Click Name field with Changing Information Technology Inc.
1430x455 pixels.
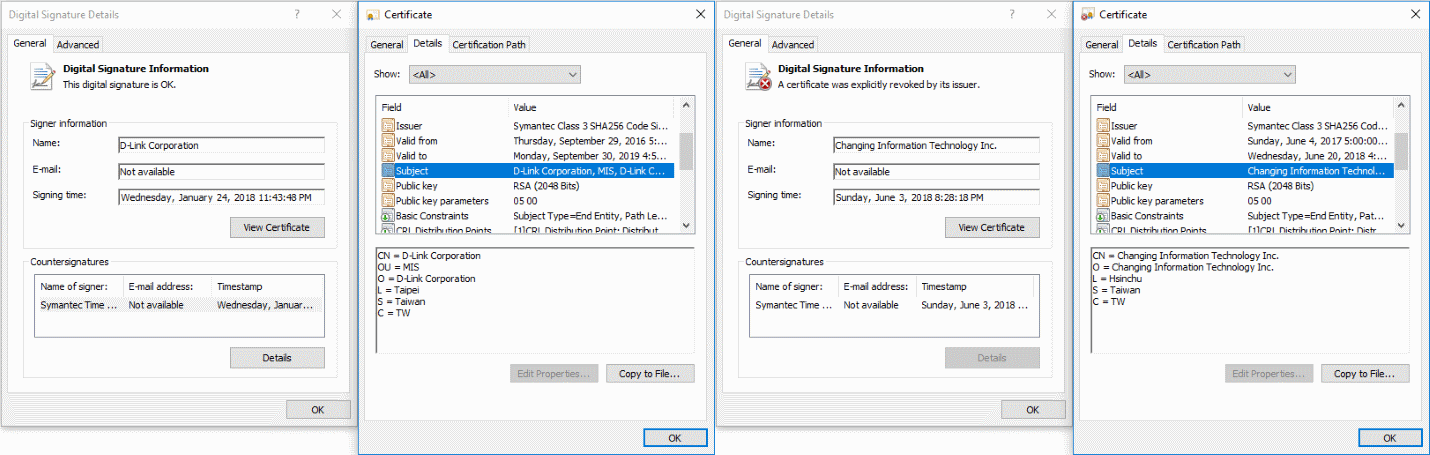click(x=936, y=145)
